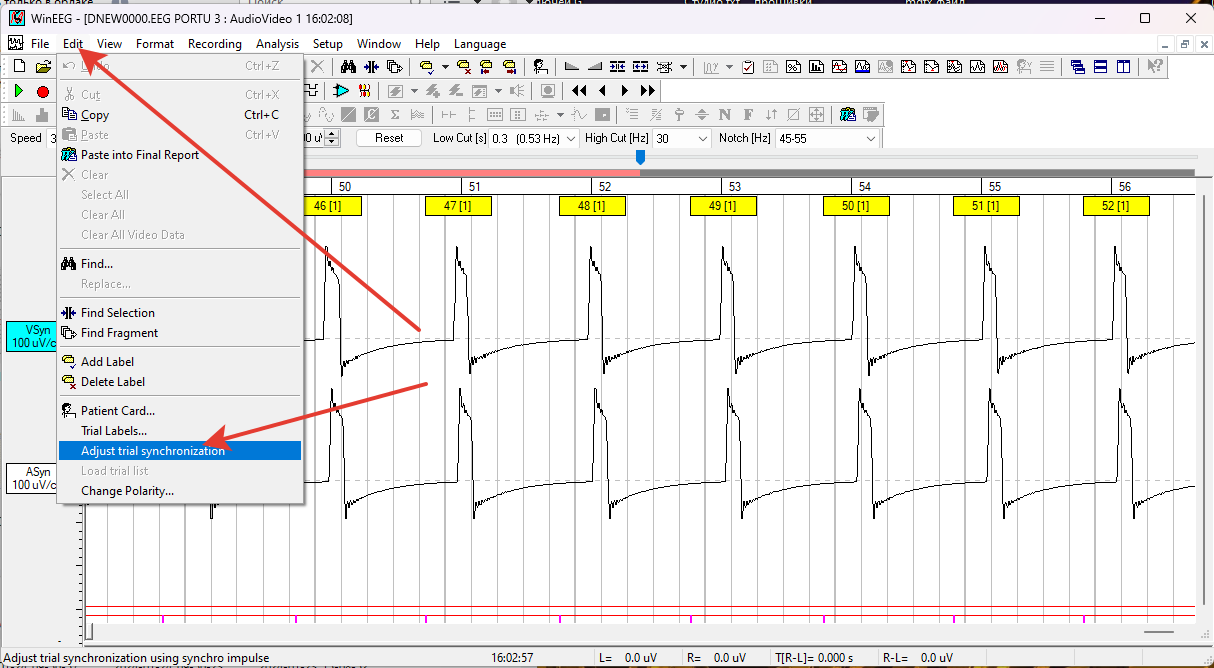The width and height of the screenshot is (1214, 668).
Task: Click the blue time position slider thumb
Action: [x=640, y=157]
